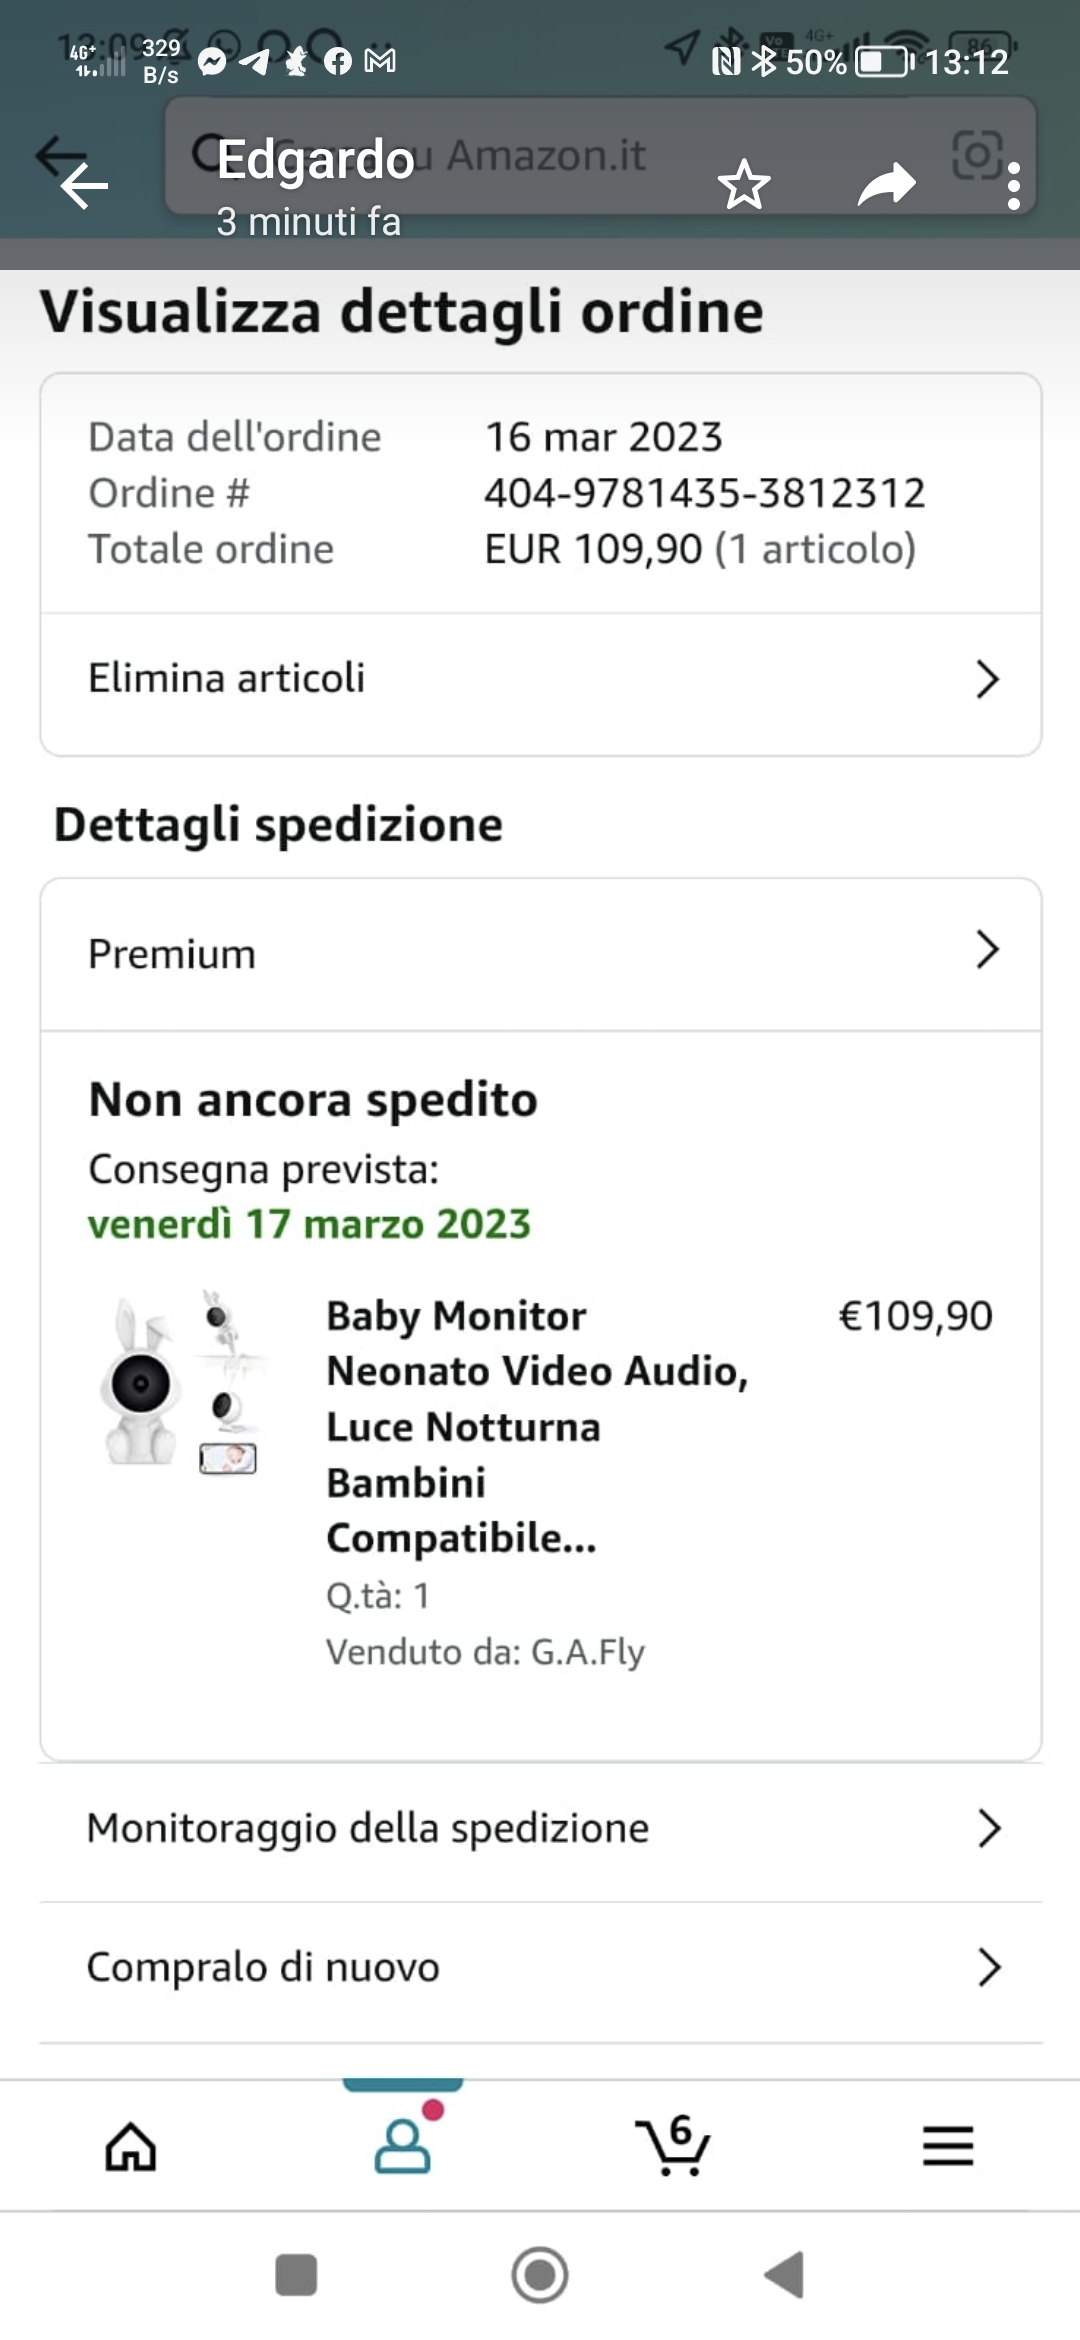
Task: Tap the forward share arrow icon
Action: [x=886, y=185]
